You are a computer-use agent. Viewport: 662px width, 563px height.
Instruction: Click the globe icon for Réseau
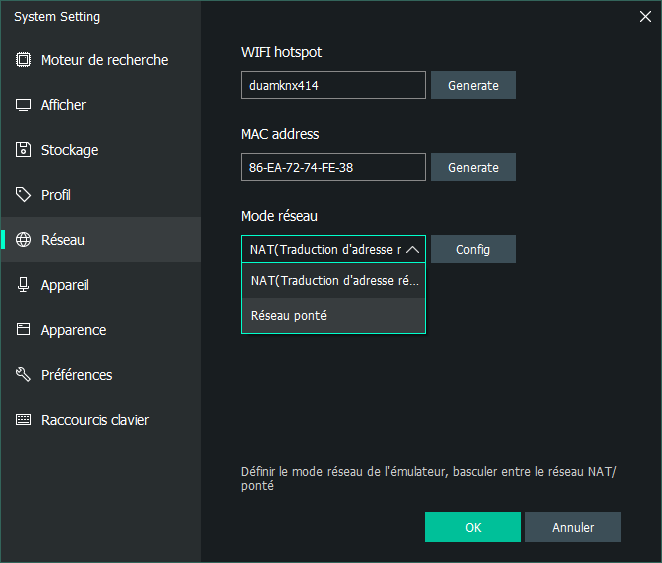pos(23,239)
